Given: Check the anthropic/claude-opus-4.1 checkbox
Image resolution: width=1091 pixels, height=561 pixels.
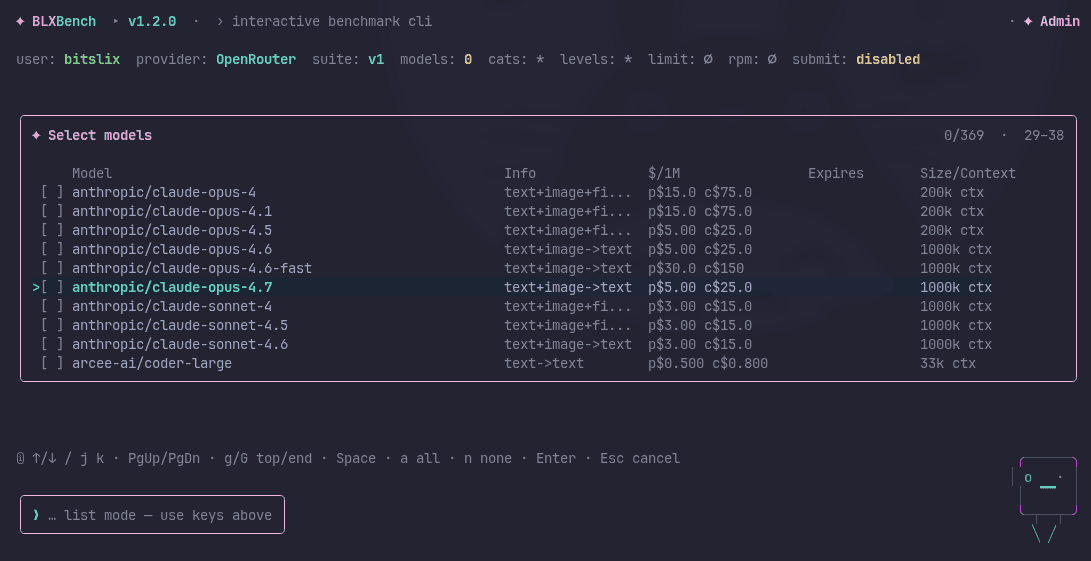Looking at the screenshot, I should pyautogui.click(x=52, y=212).
